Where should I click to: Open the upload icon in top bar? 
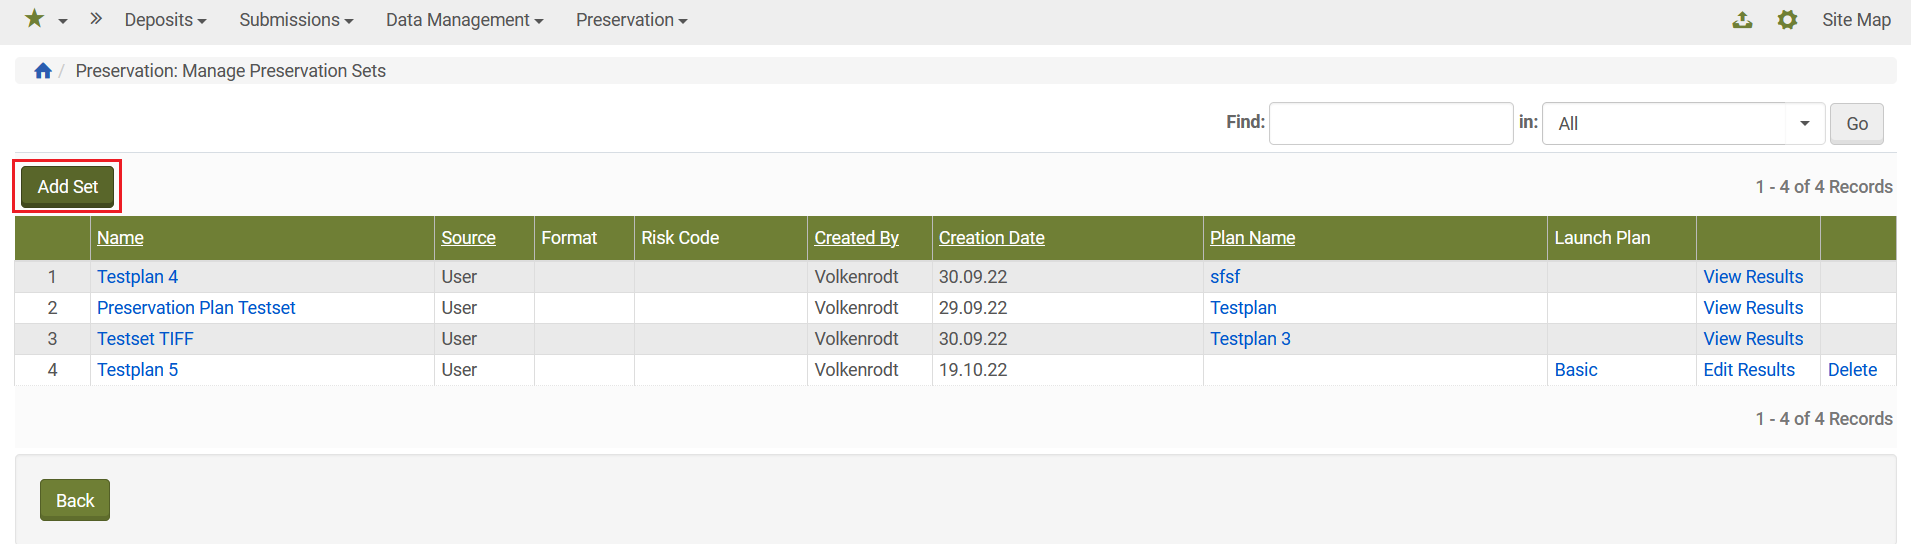click(1742, 20)
